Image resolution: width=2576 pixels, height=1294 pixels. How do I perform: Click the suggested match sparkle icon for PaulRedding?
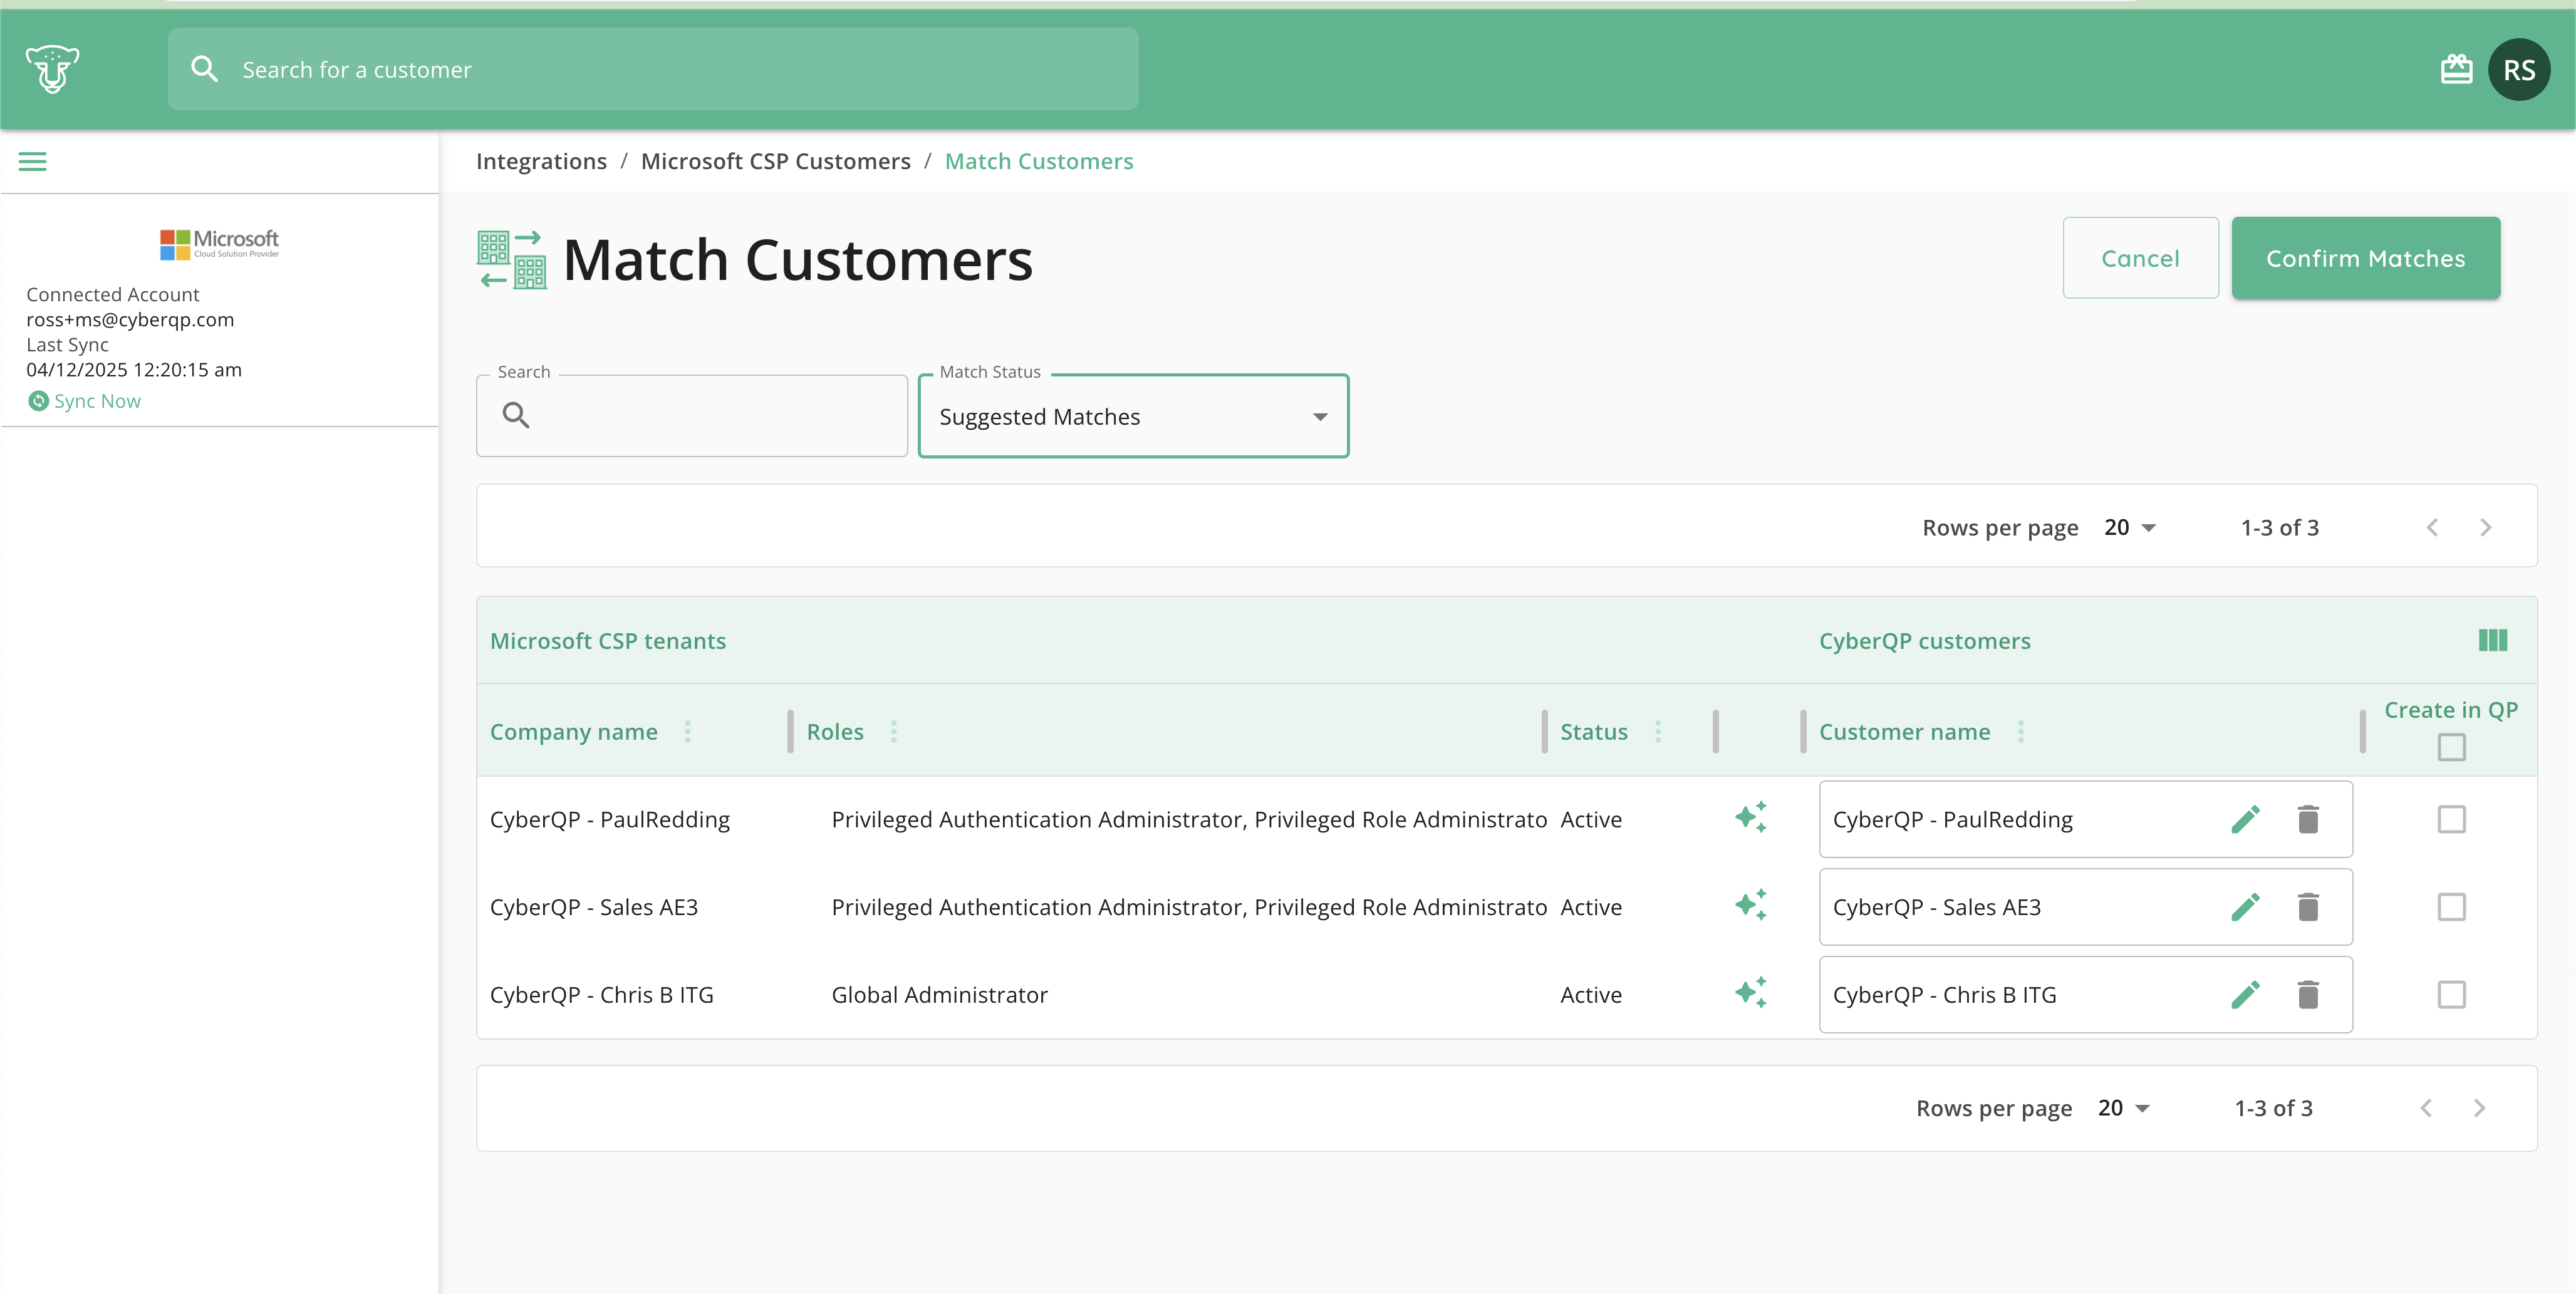(x=1750, y=817)
